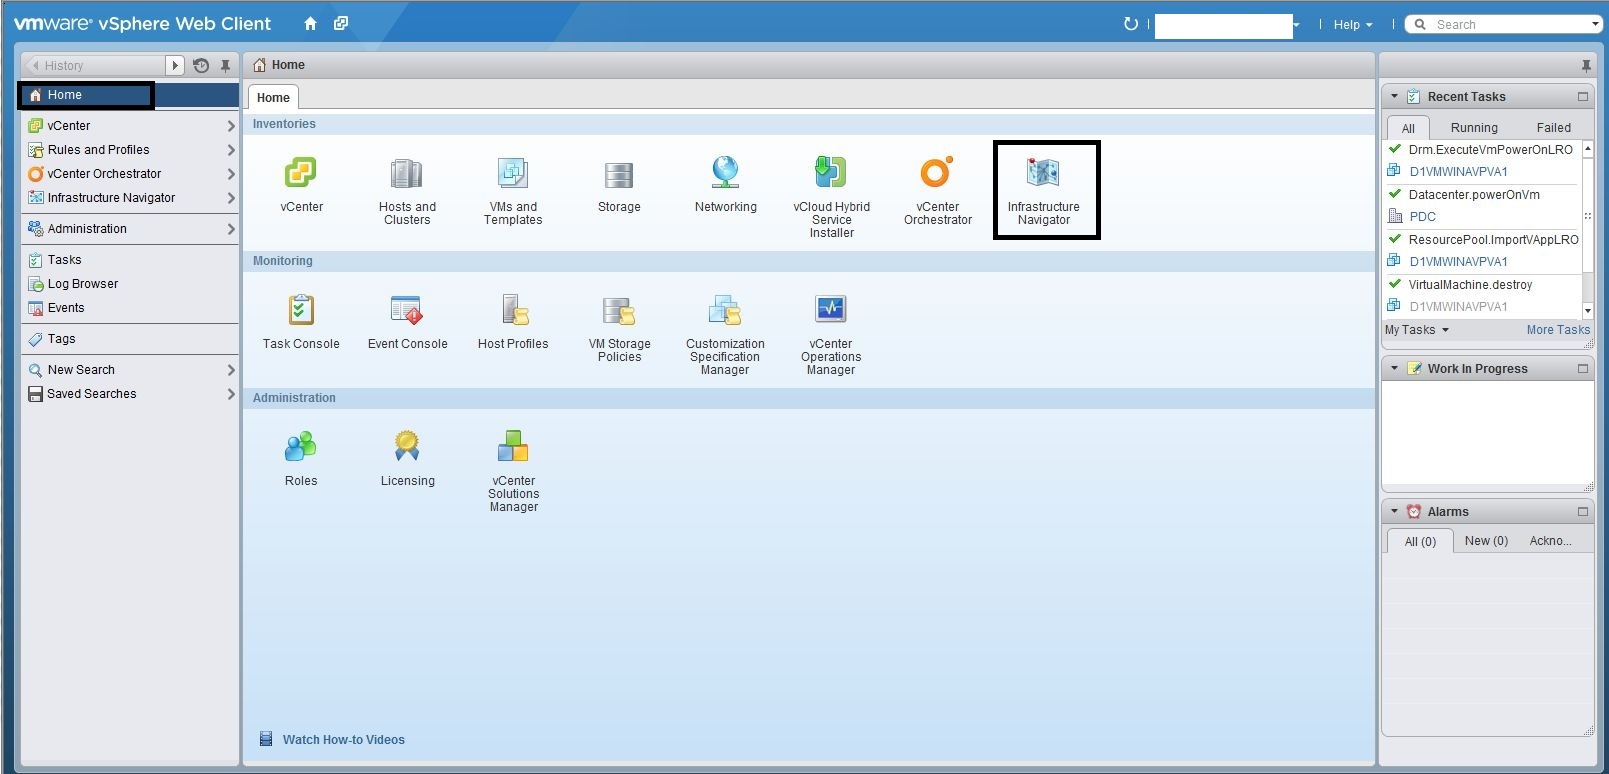Open the vCenter Orchestrator inventory icon
This screenshot has height=774, width=1609.
pyautogui.click(x=937, y=174)
